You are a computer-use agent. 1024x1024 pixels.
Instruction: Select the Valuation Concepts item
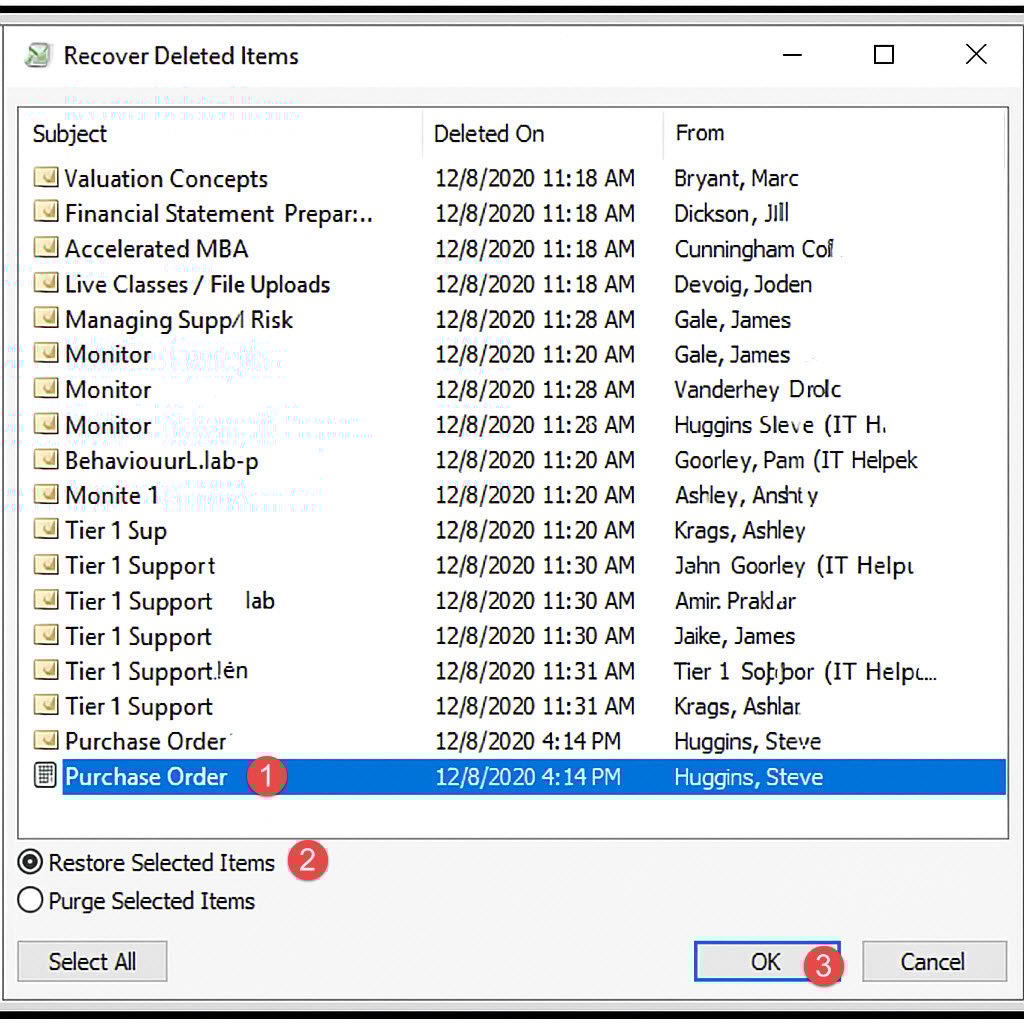click(x=166, y=178)
